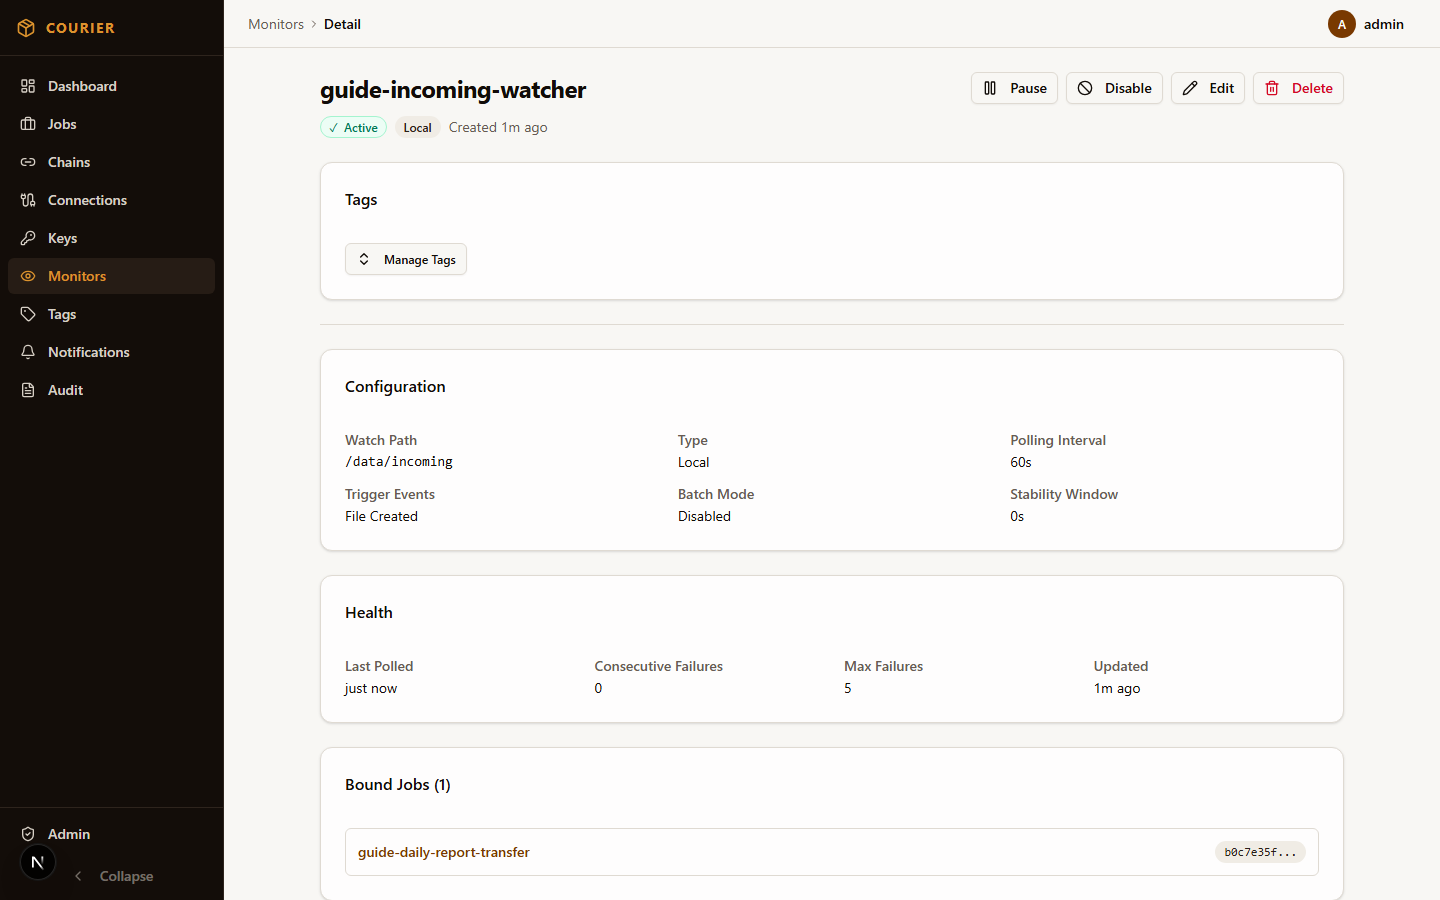Open Dashboard from the sidebar icon
1440x900 pixels.
coord(28,86)
